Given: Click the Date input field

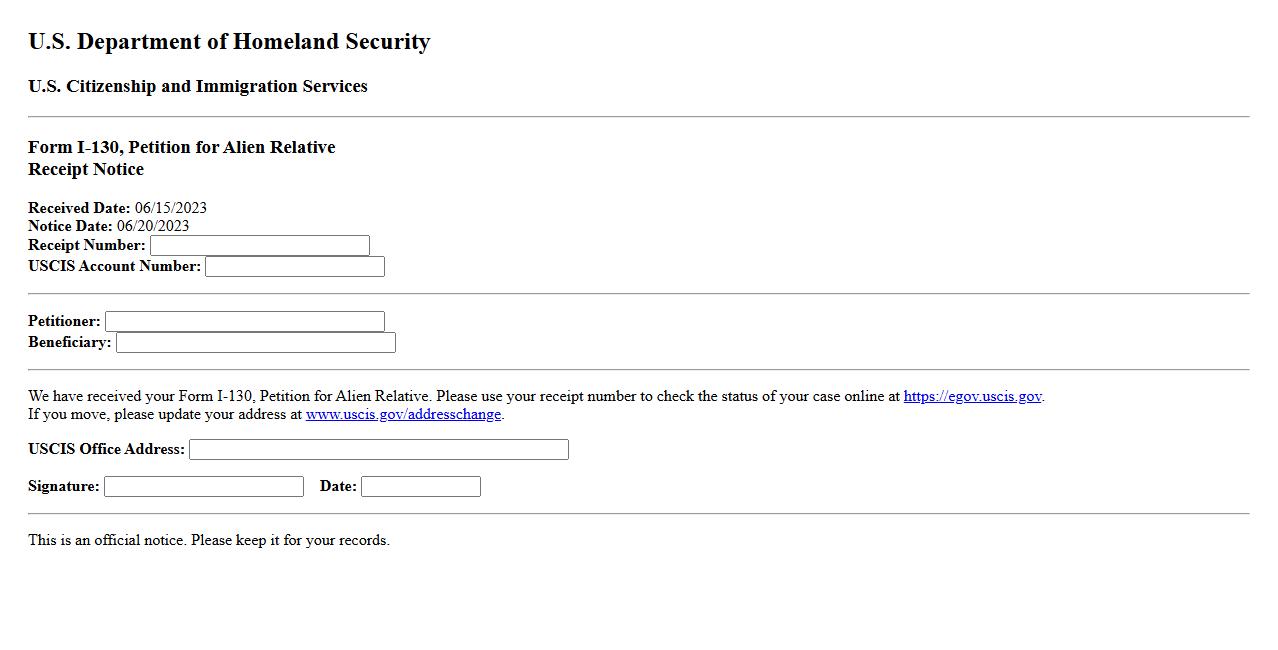Looking at the screenshot, I should (x=421, y=487).
